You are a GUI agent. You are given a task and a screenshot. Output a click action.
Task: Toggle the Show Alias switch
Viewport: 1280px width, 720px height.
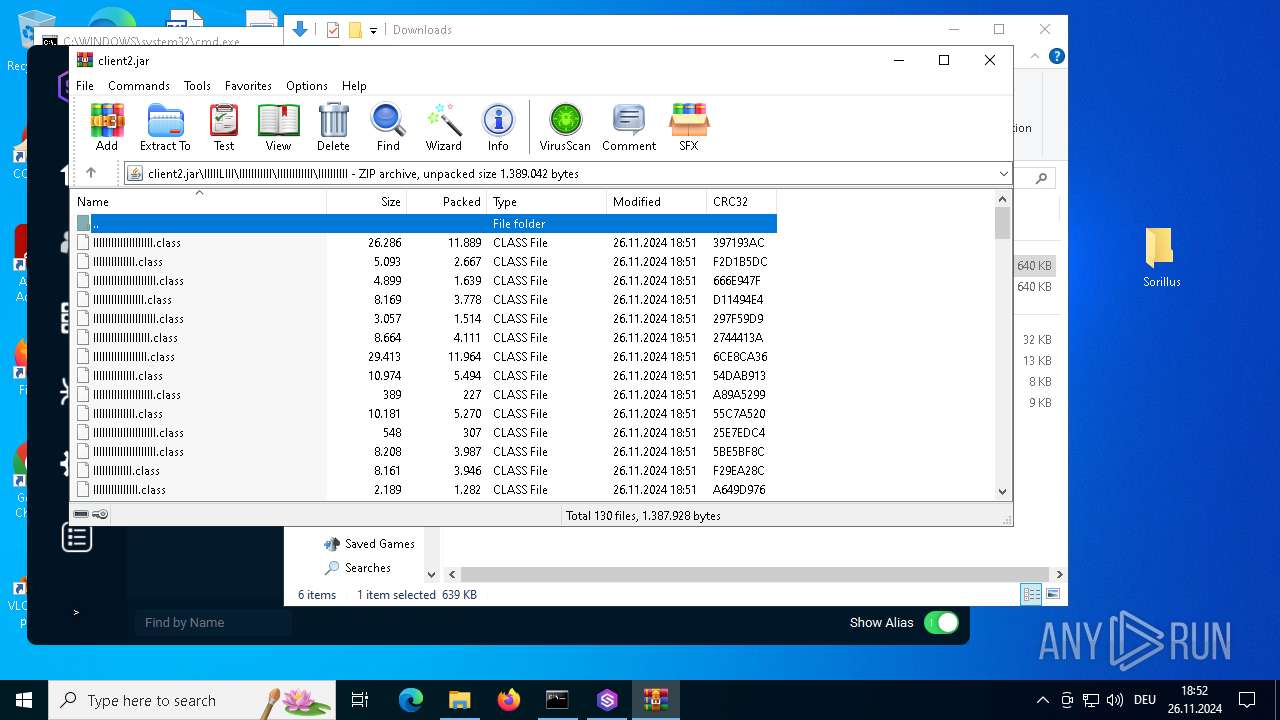[941, 623]
